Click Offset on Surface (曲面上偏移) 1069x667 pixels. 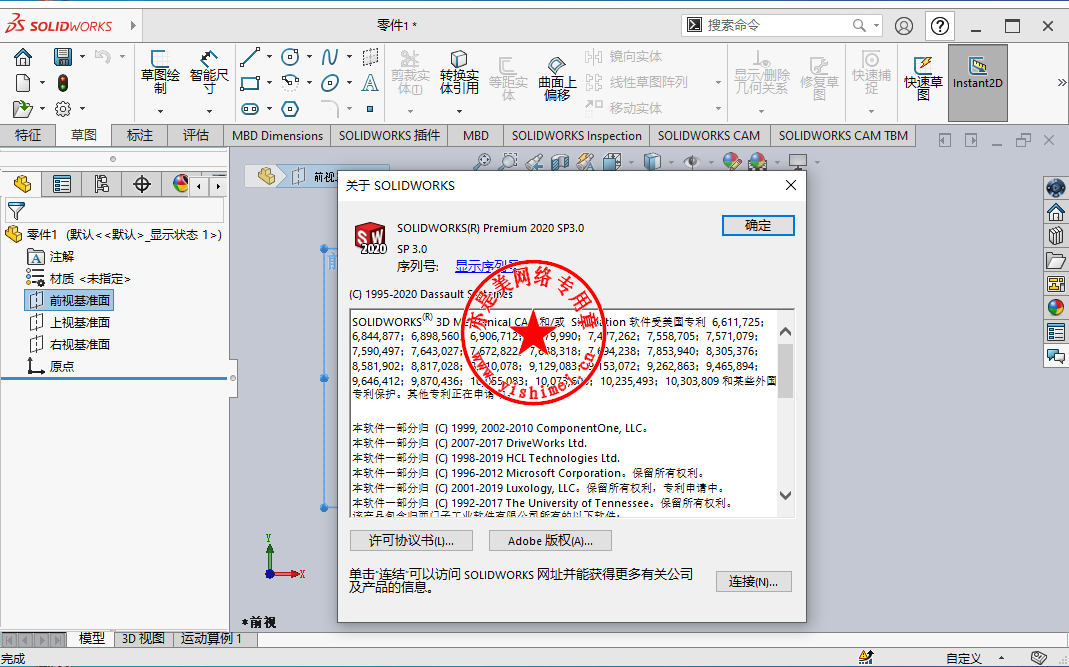click(x=557, y=78)
